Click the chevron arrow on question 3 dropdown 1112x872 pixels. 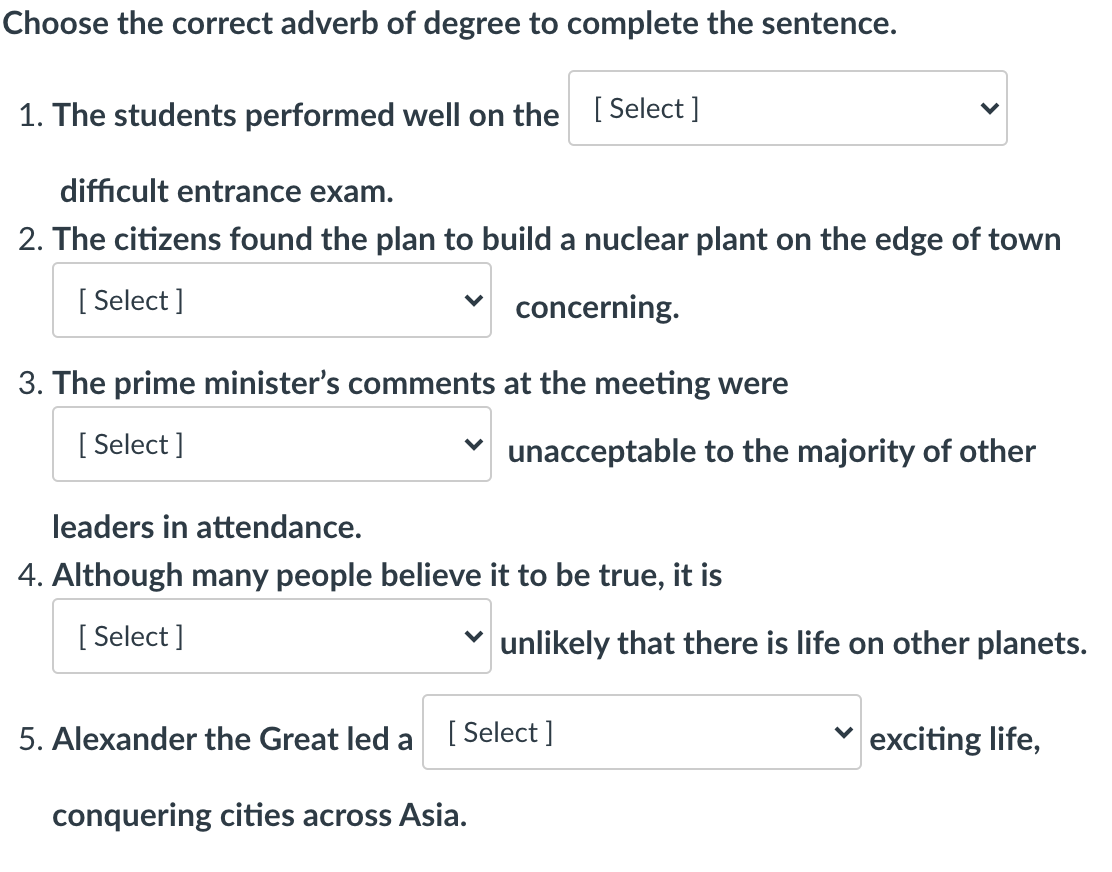tap(472, 444)
